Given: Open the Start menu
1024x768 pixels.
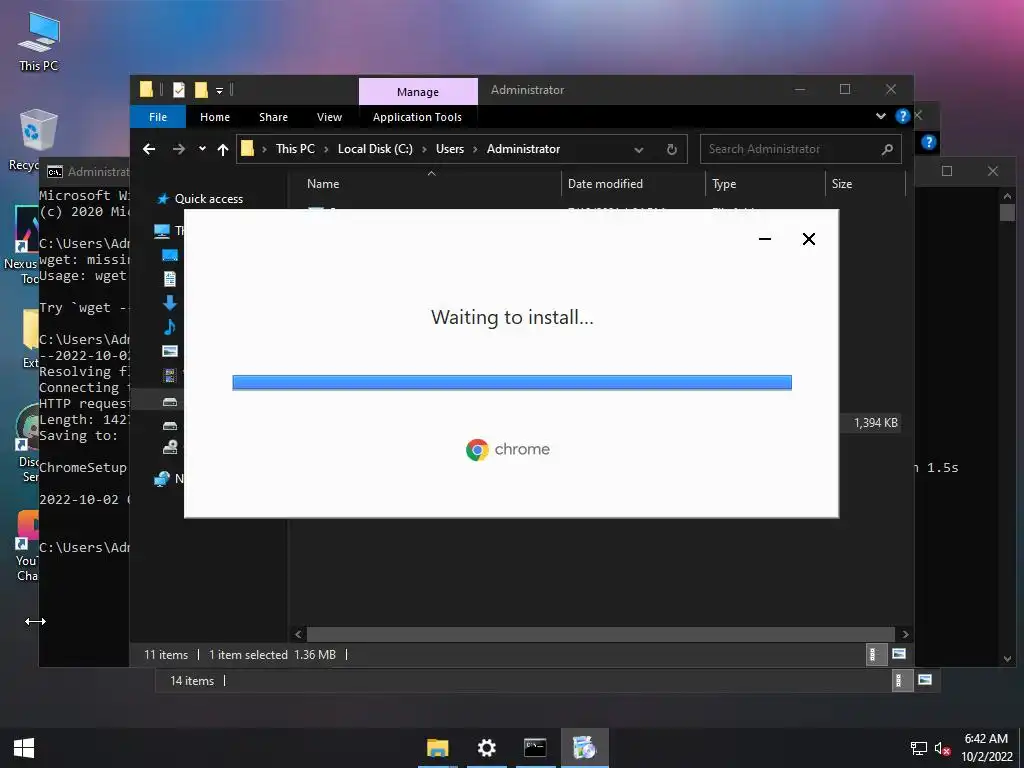Looking at the screenshot, I should (x=24, y=748).
